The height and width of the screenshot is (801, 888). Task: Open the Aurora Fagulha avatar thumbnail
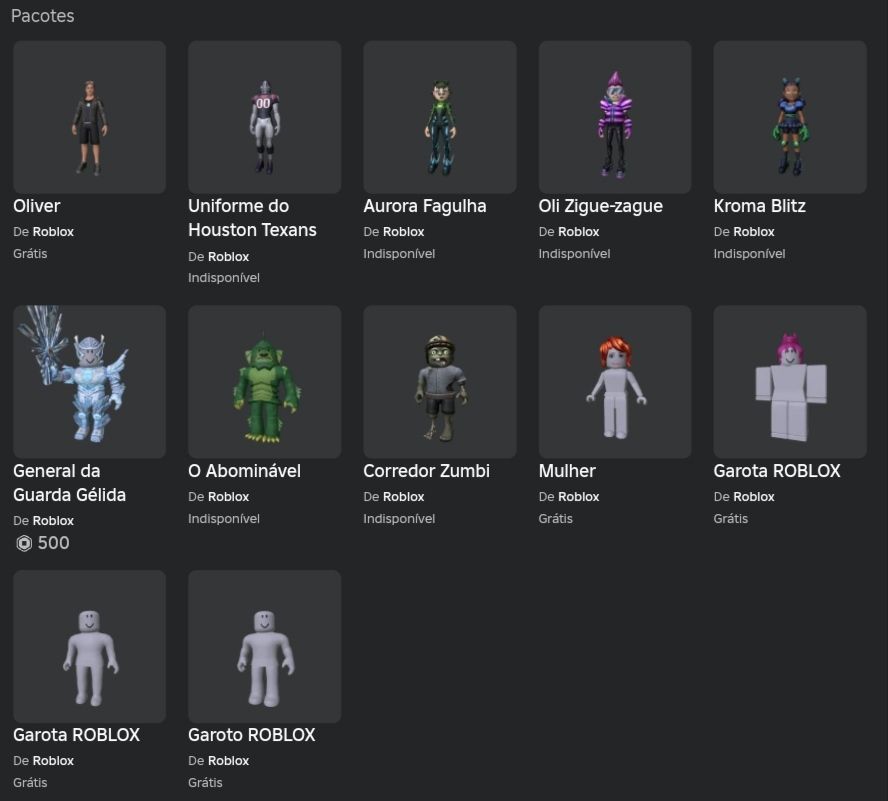tap(439, 117)
